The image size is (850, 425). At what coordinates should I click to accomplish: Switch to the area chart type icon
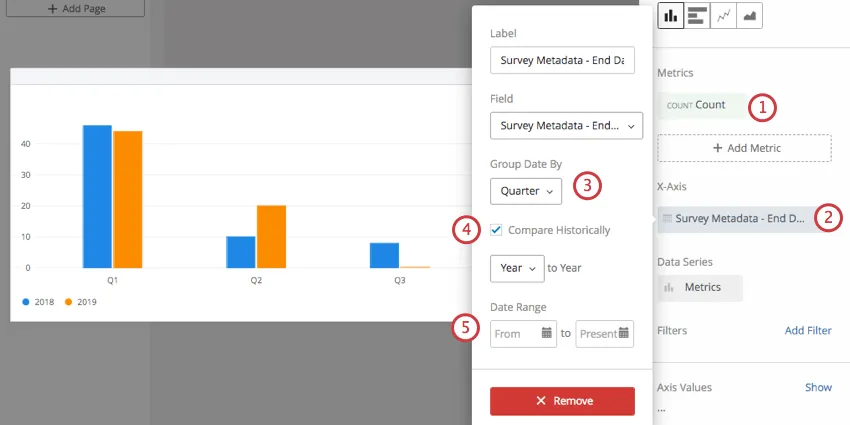(749, 16)
